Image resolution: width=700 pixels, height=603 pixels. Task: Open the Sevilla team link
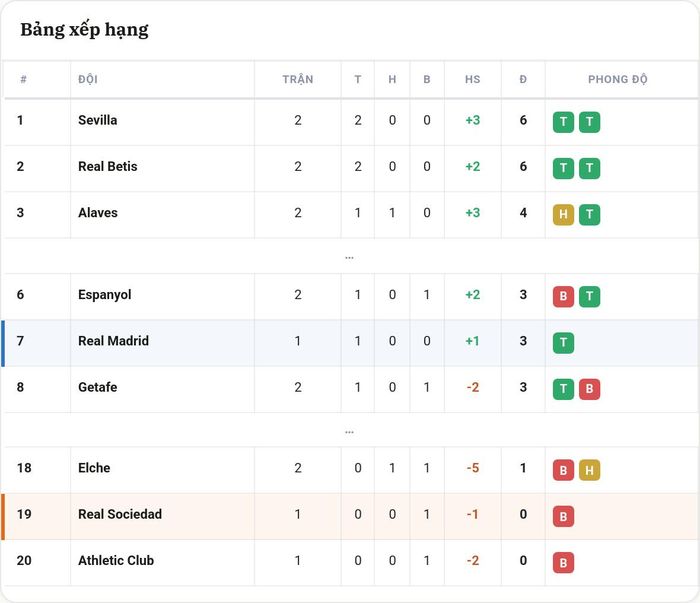click(98, 120)
